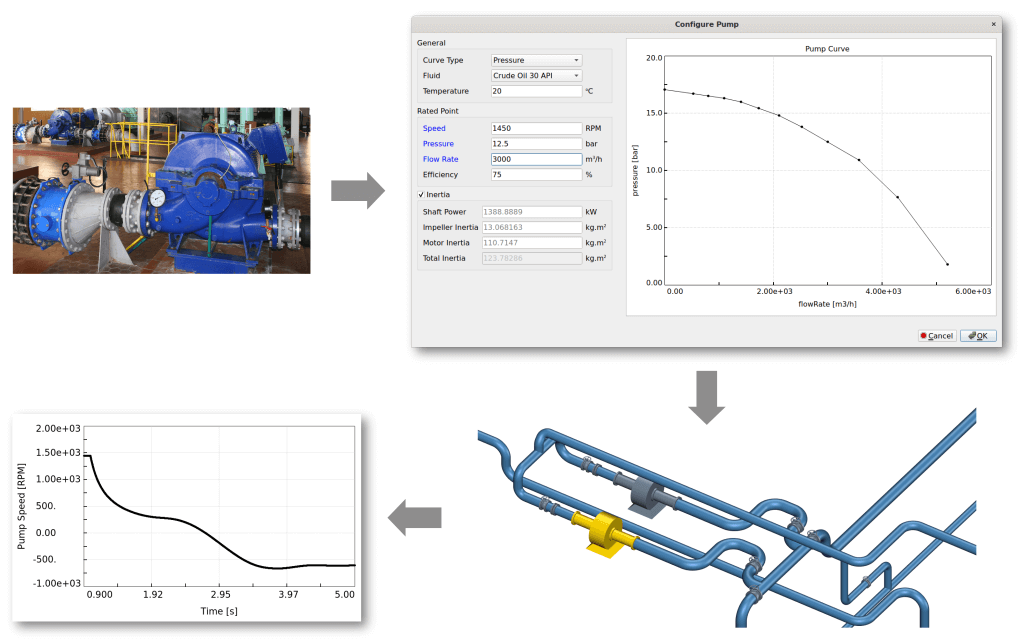The image size is (1024, 639).
Task: Disable the Inertia checkbox
Action: (422, 194)
